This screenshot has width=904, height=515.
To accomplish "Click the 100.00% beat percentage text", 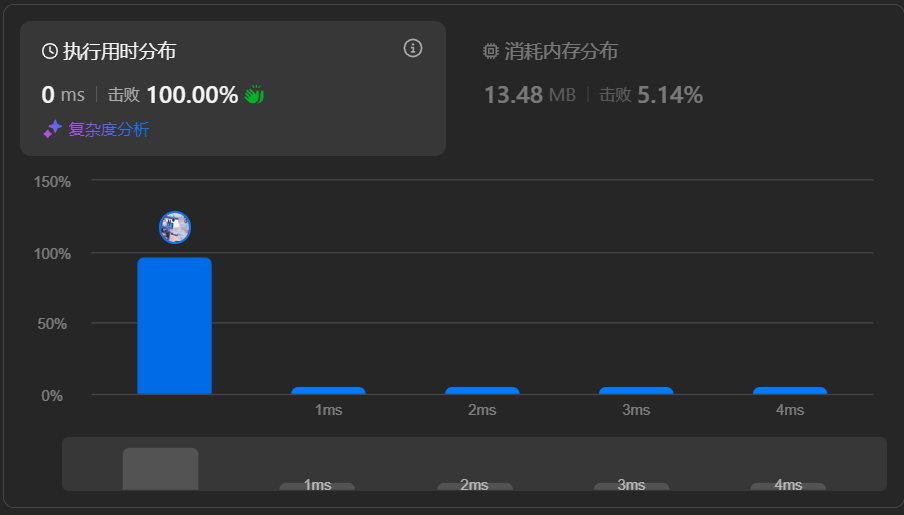I will click(192, 95).
